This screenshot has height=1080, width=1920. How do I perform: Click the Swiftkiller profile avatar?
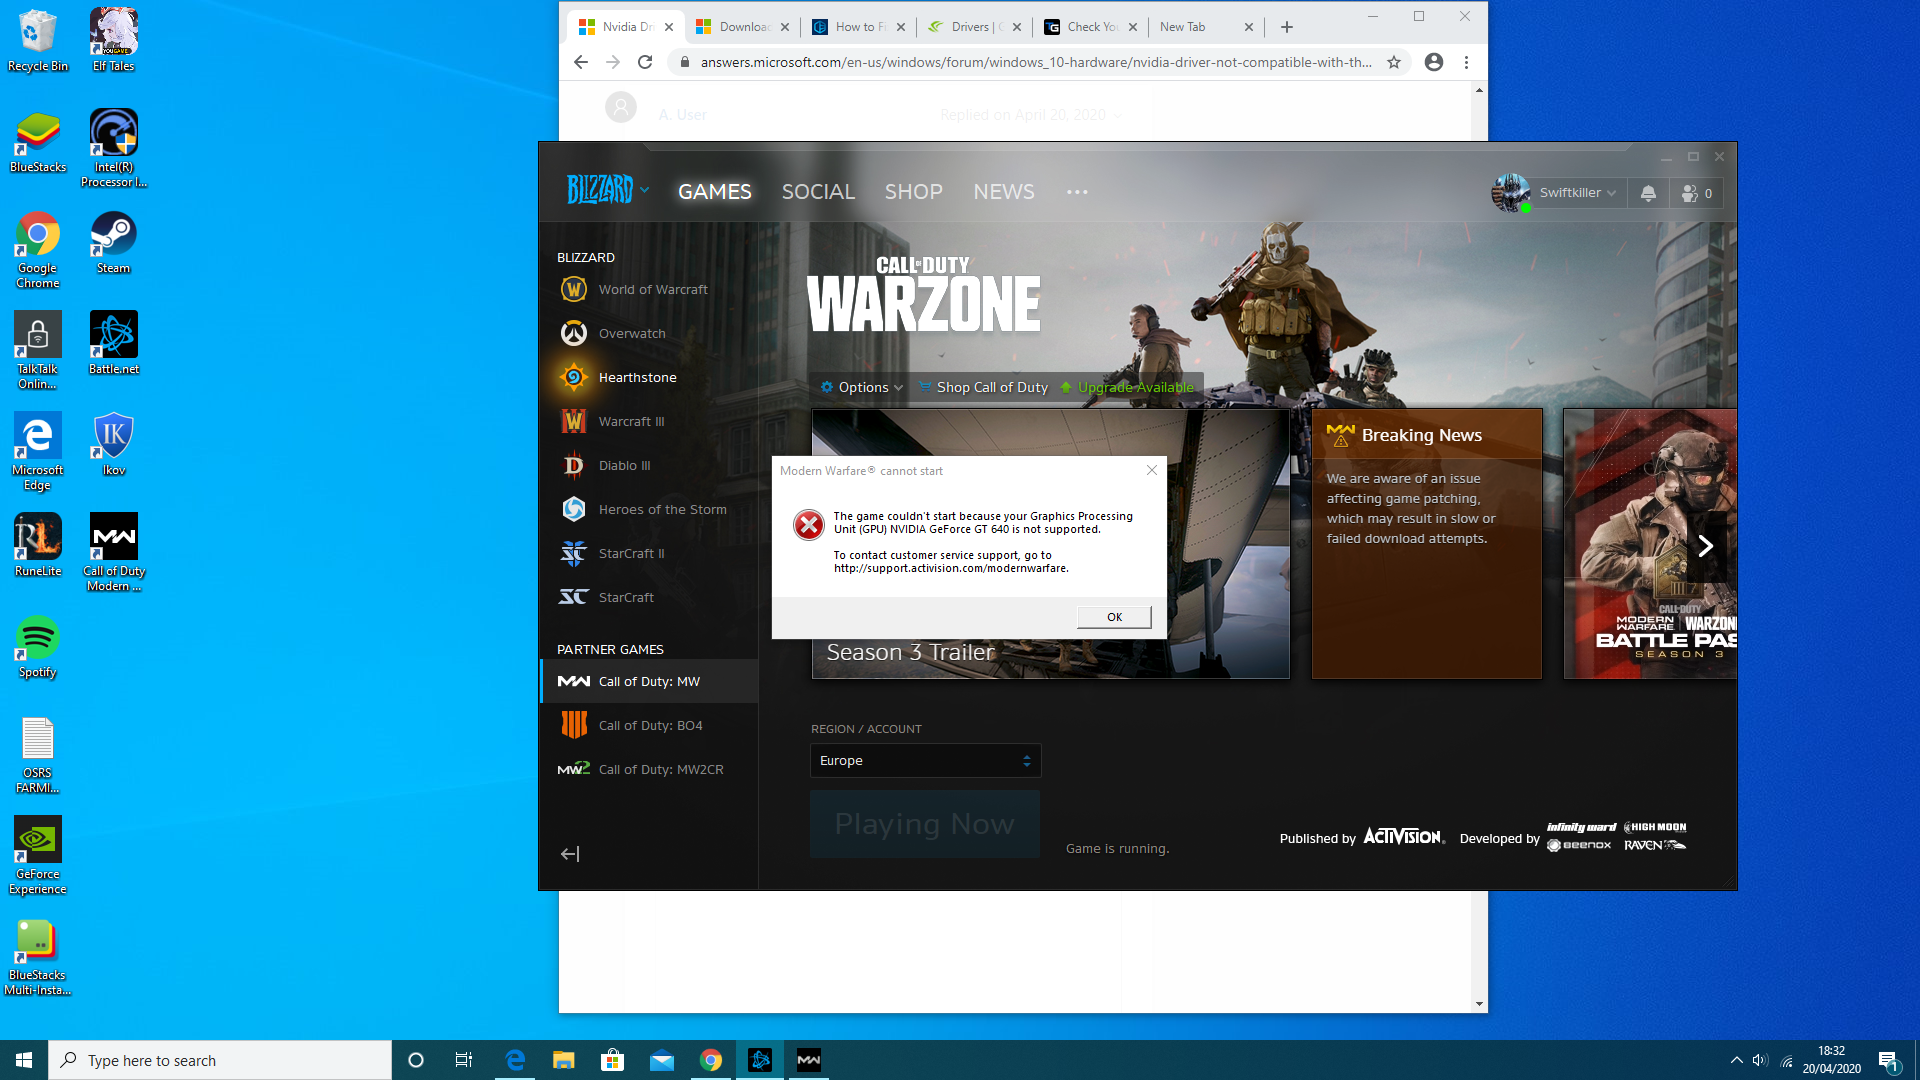pos(1511,193)
